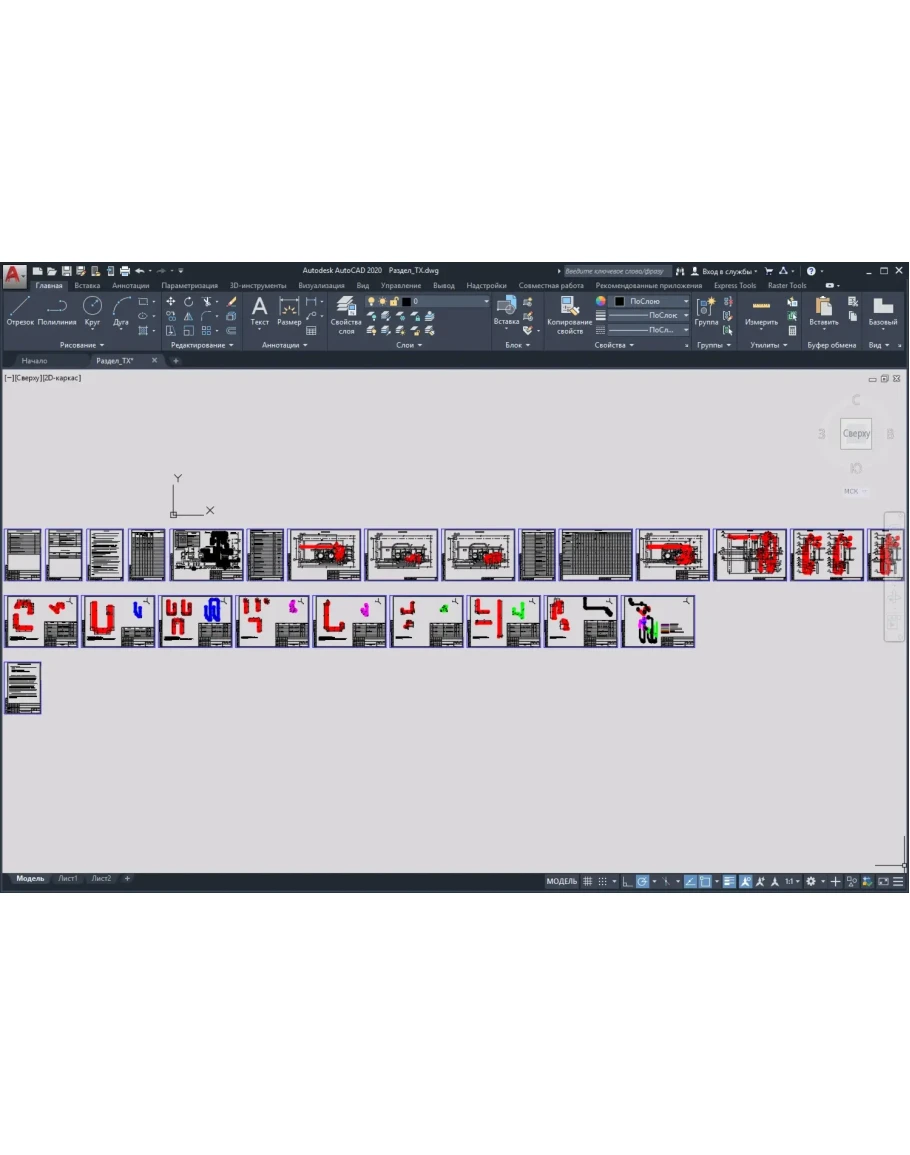Activate the Полилиния drawing tool

[x=57, y=310]
